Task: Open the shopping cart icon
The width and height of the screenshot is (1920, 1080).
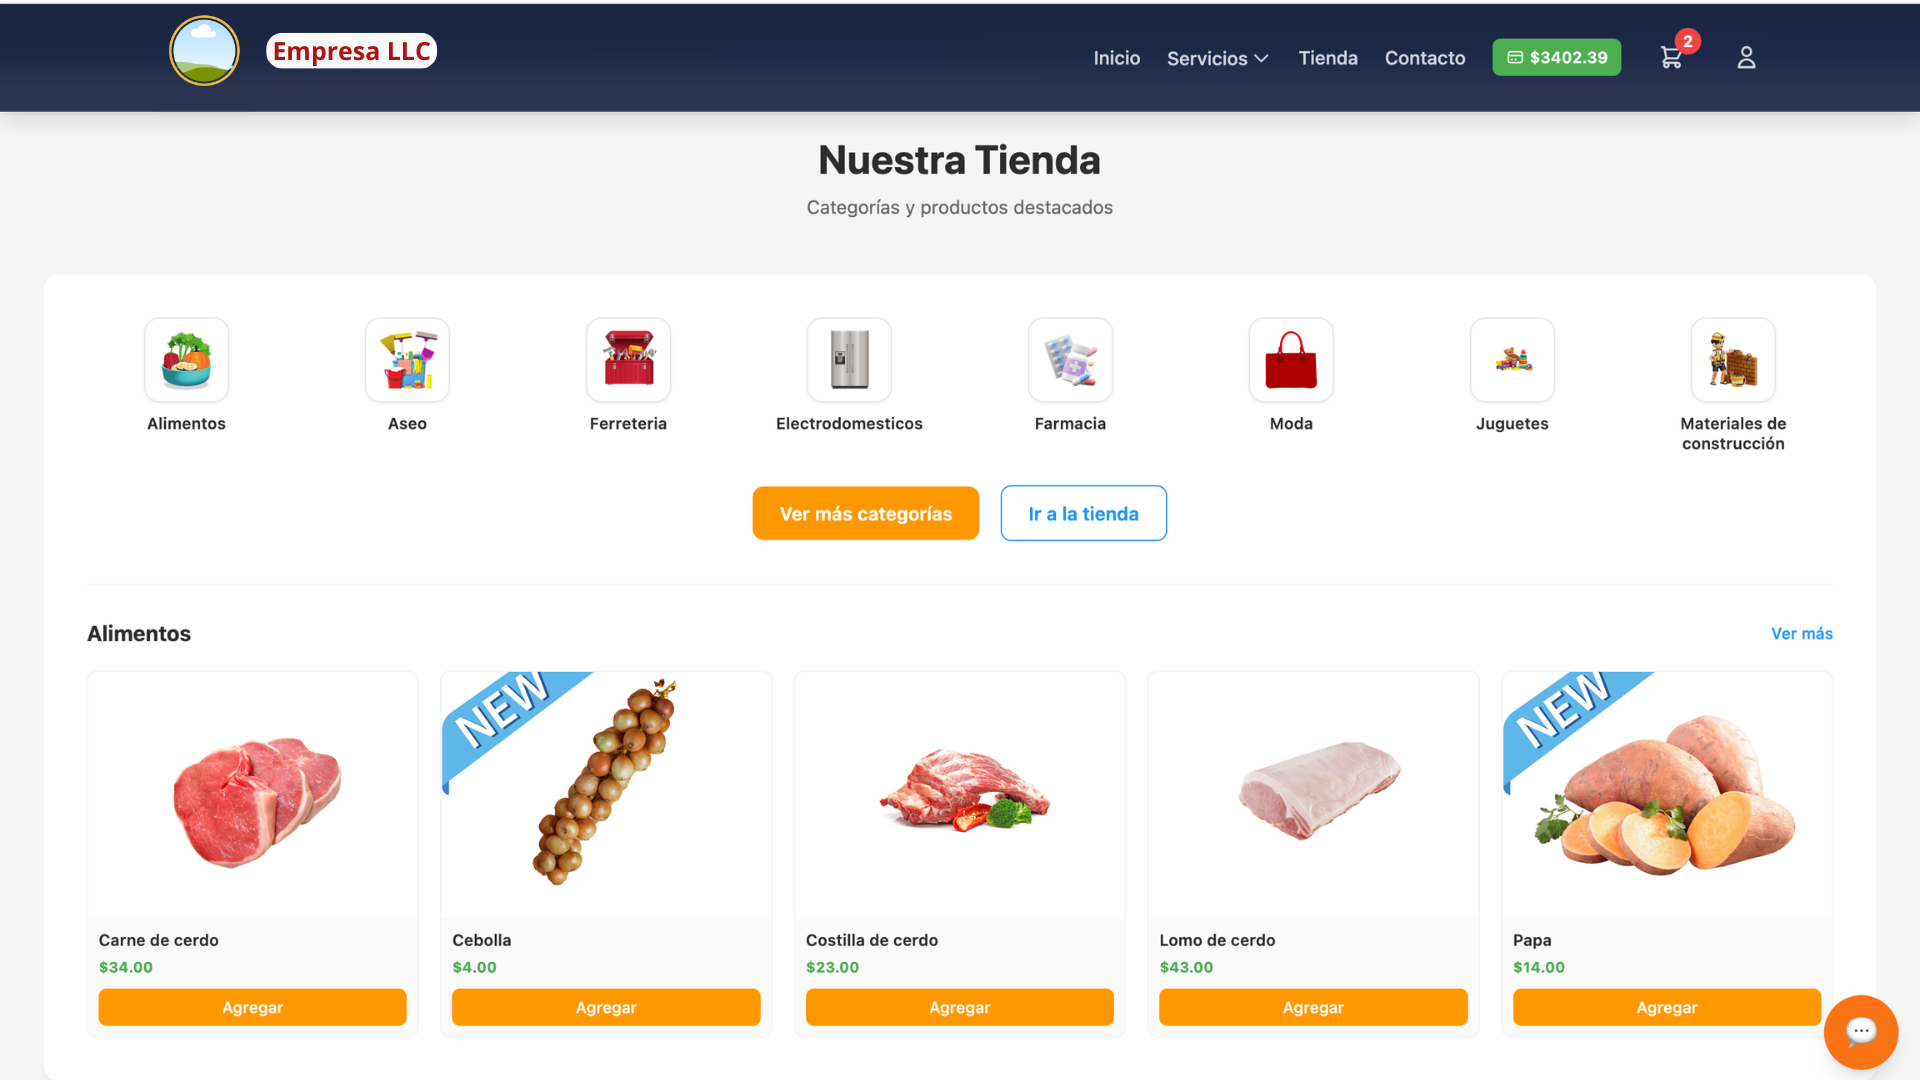Action: coord(1672,58)
